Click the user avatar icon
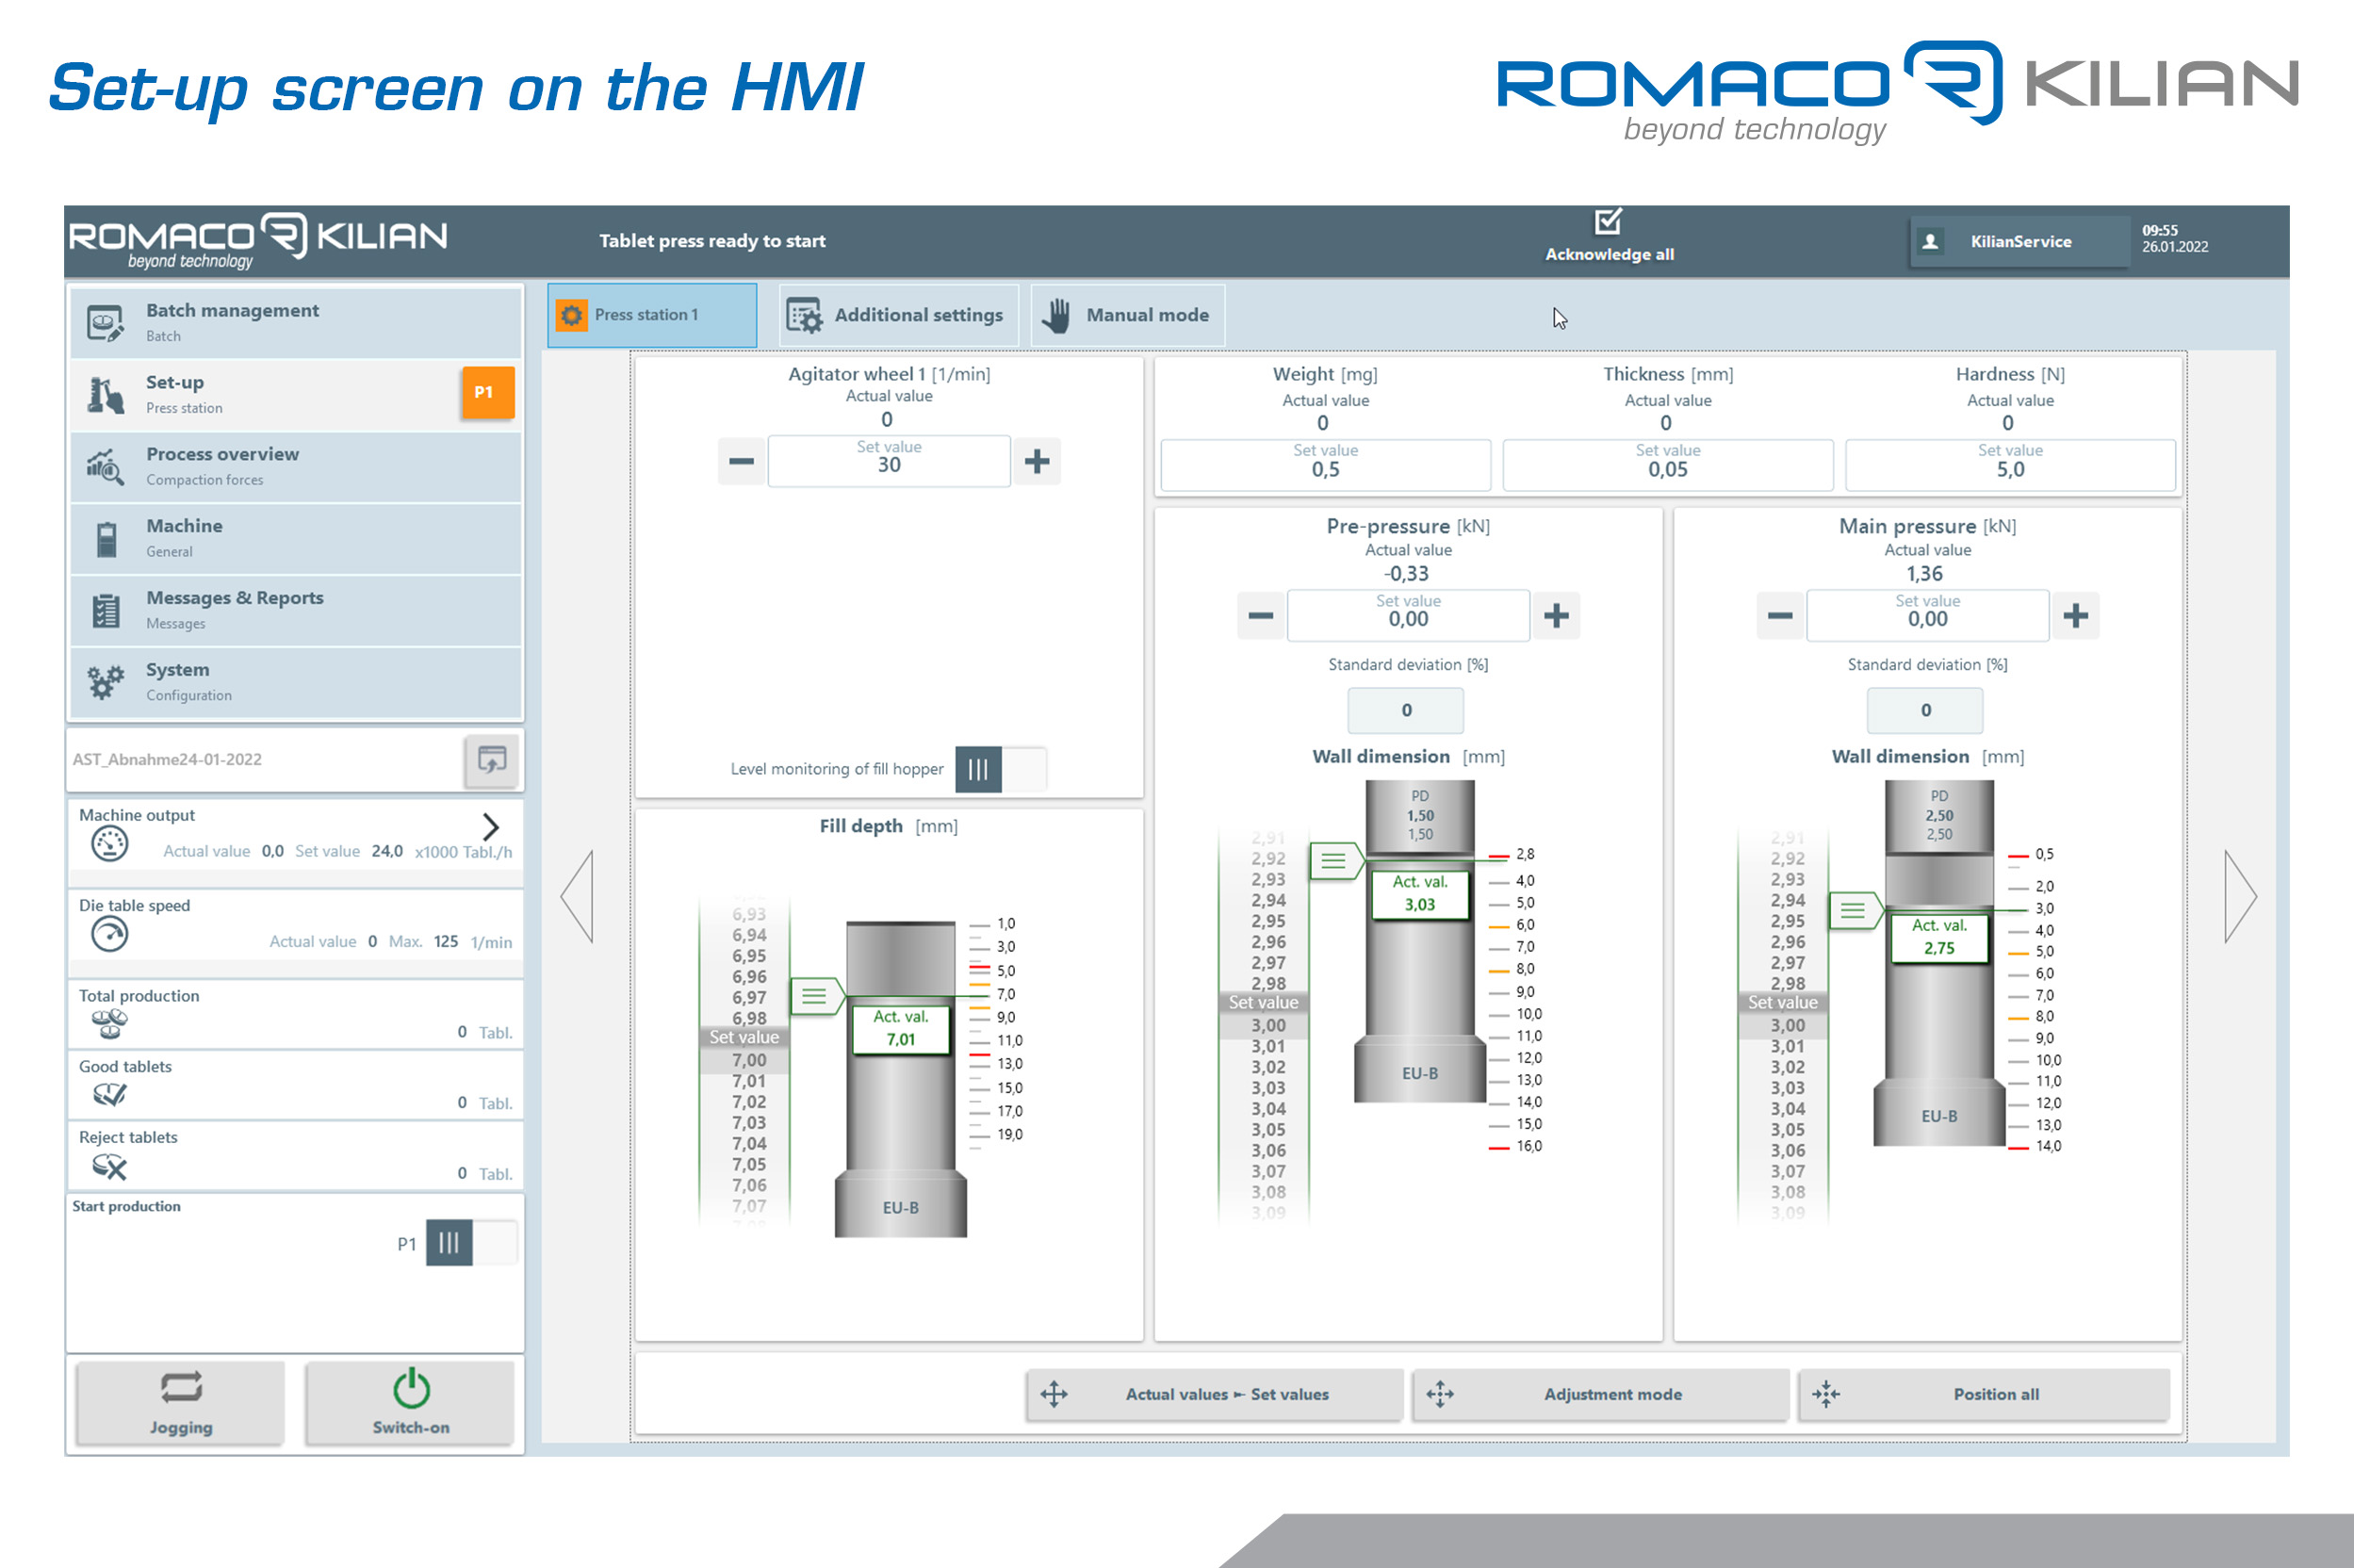 point(1931,241)
